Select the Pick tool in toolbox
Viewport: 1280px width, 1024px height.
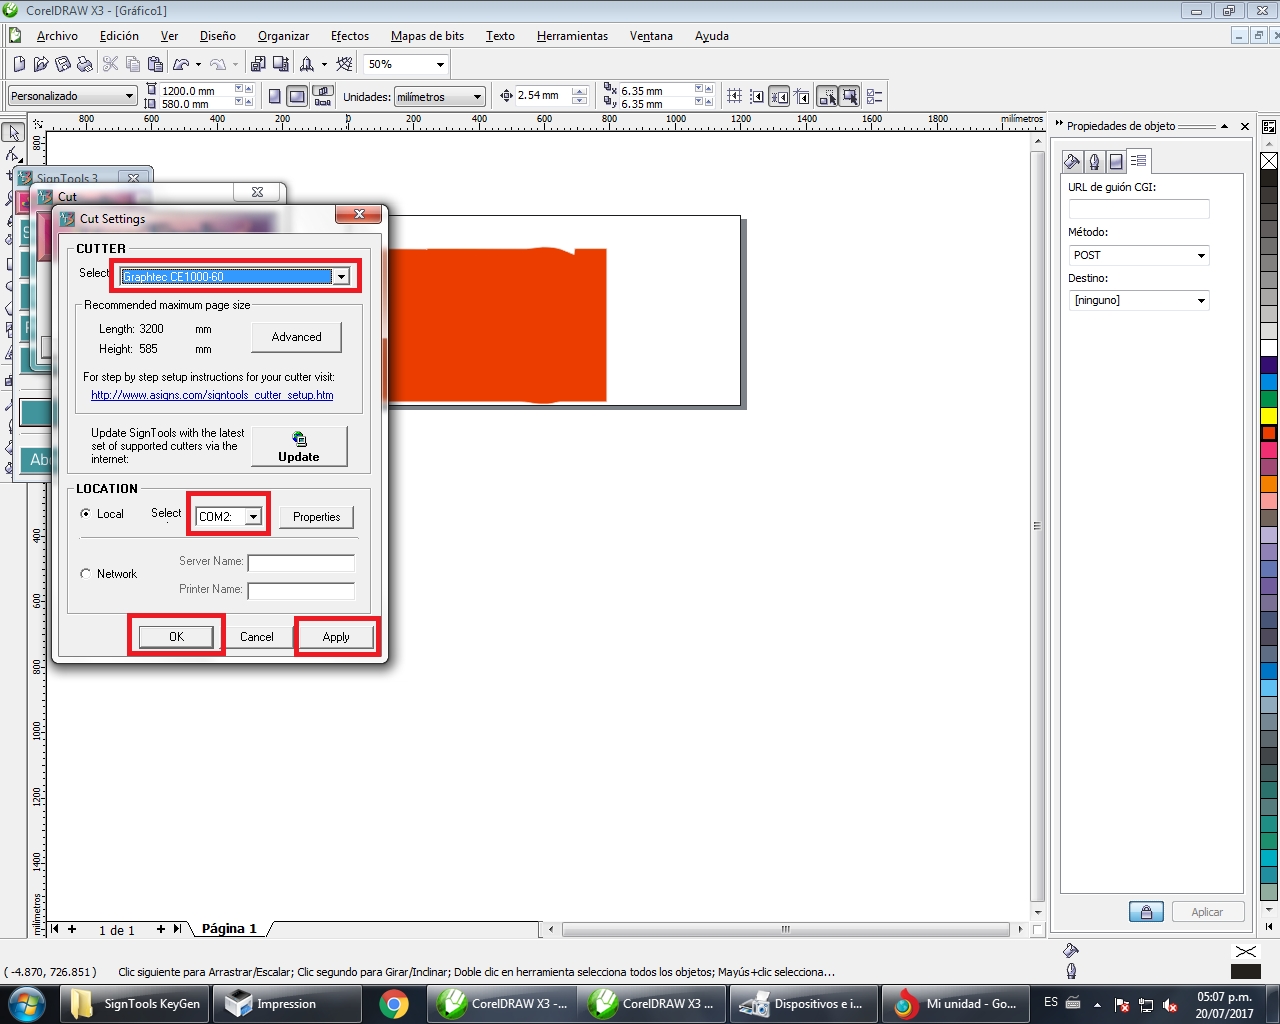click(13, 133)
